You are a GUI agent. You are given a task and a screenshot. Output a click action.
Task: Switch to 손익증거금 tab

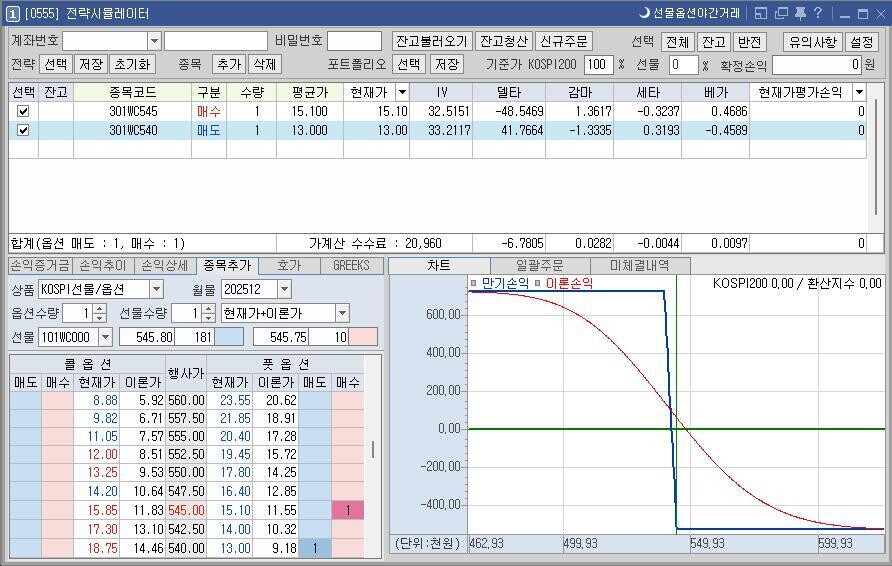[x=40, y=265]
